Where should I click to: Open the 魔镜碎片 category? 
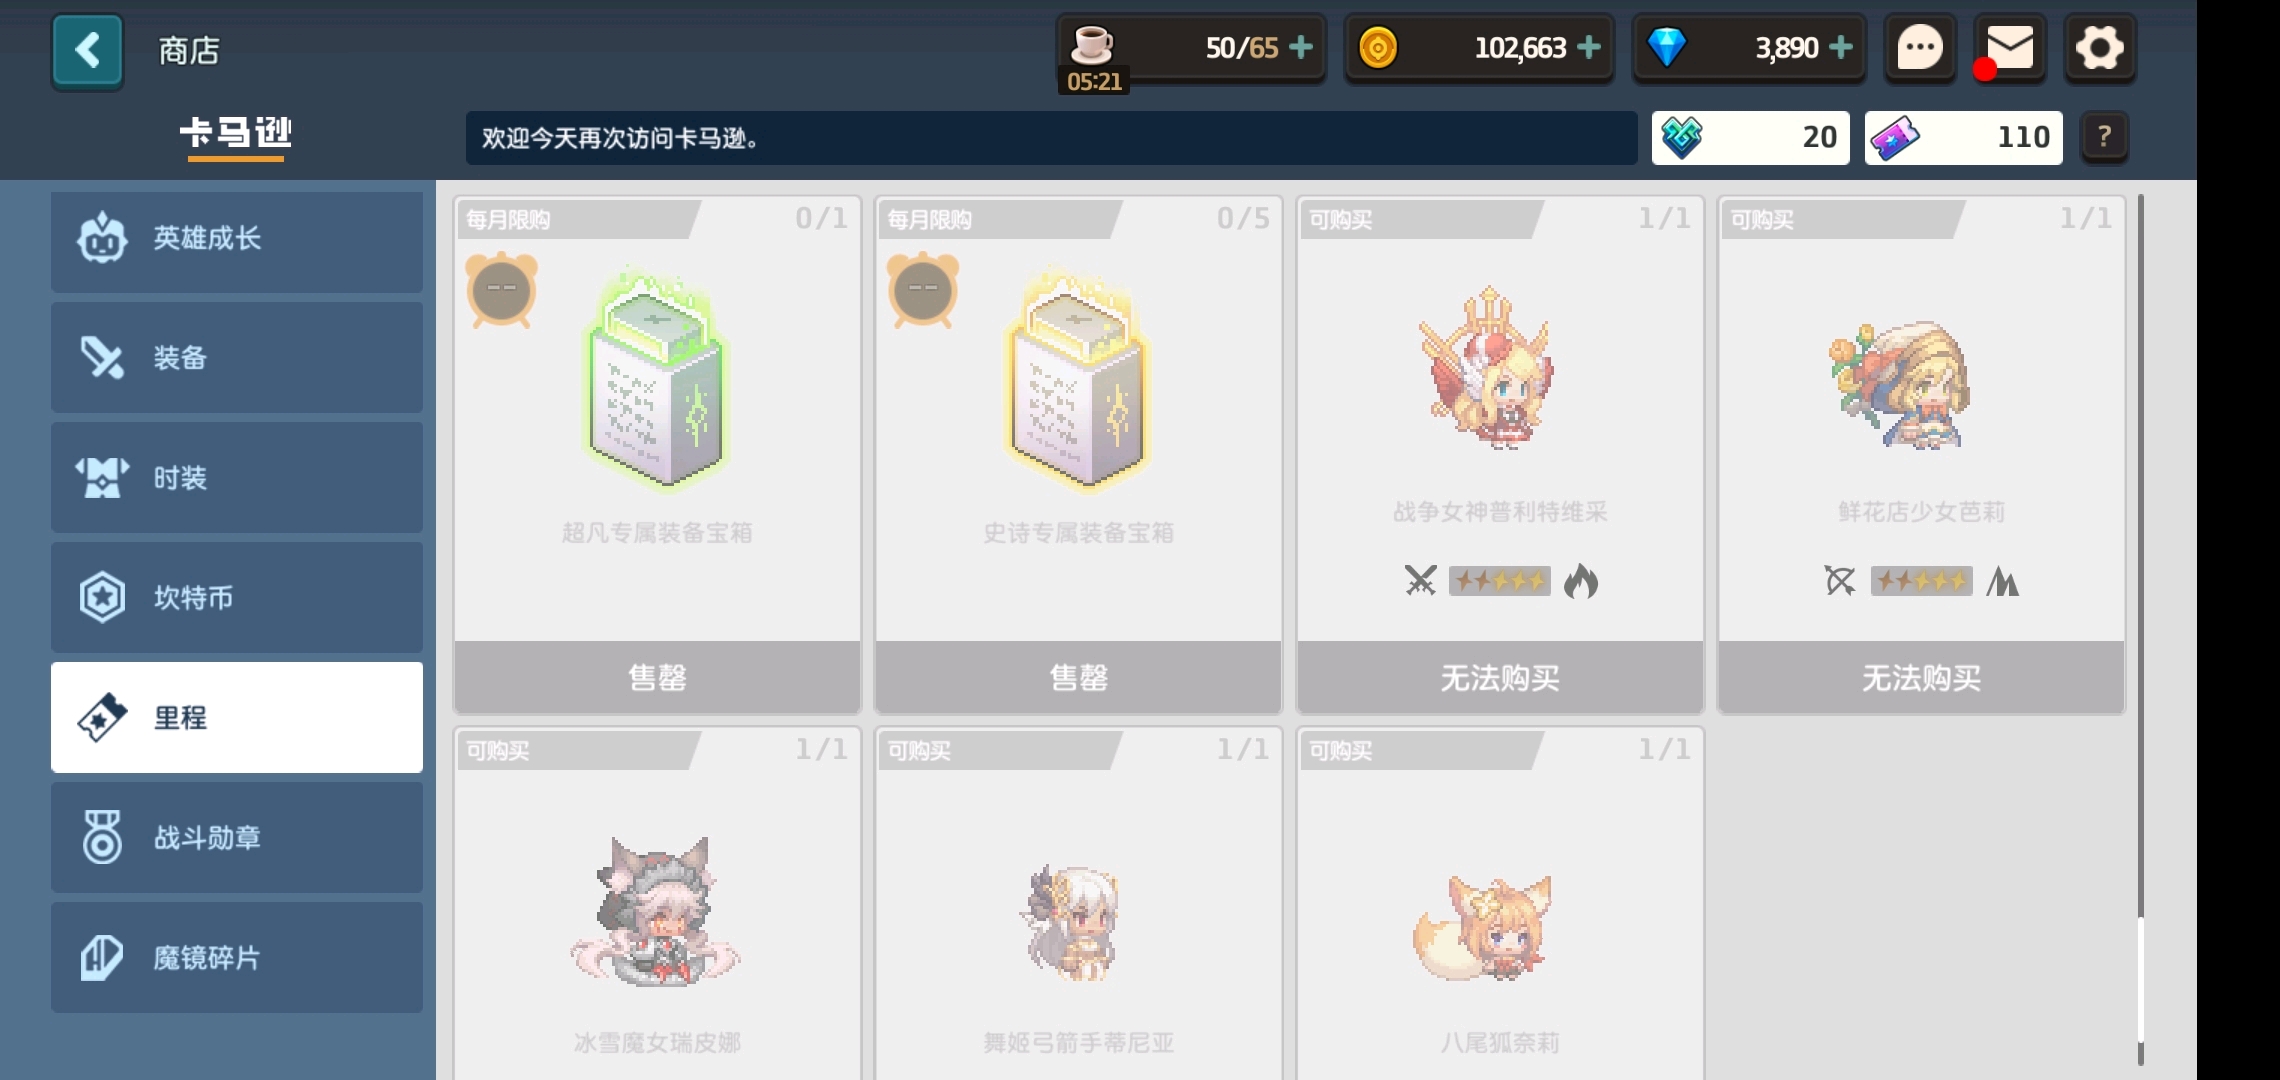[237, 958]
